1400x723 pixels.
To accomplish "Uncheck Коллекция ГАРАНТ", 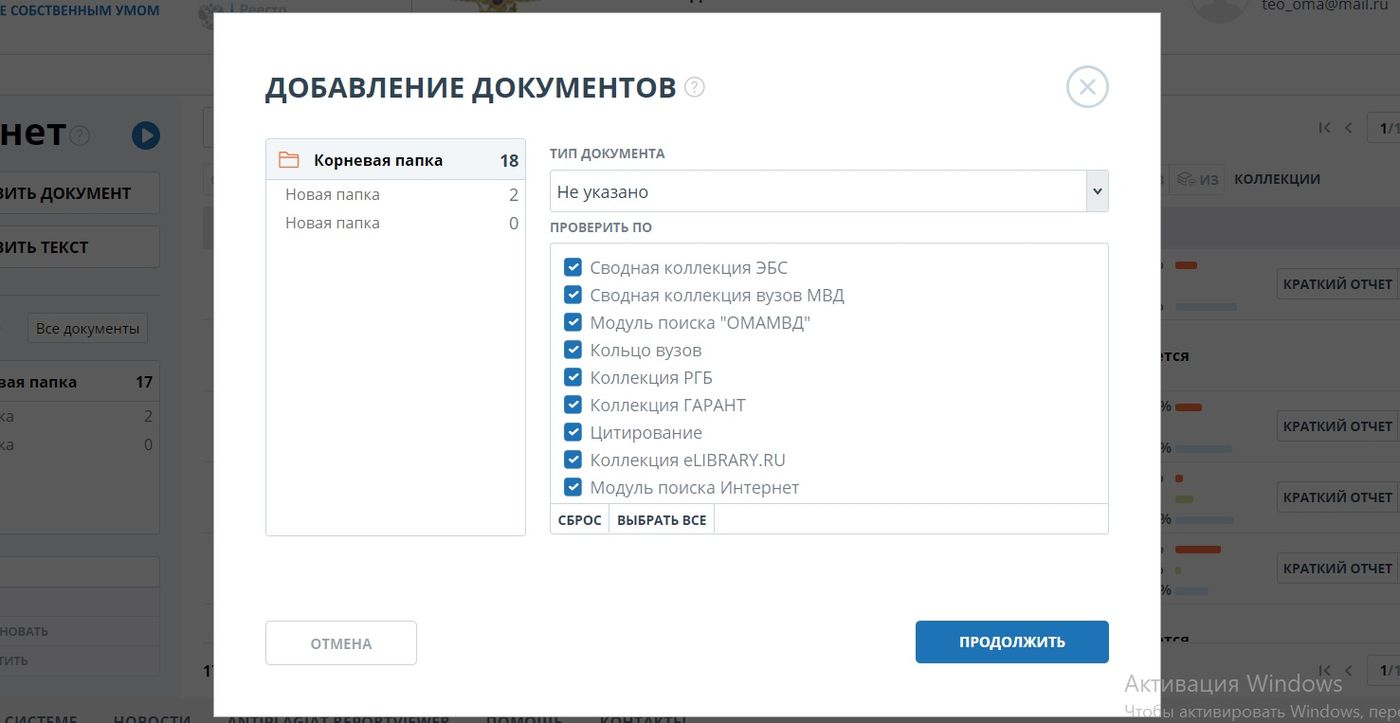I will click(x=573, y=405).
